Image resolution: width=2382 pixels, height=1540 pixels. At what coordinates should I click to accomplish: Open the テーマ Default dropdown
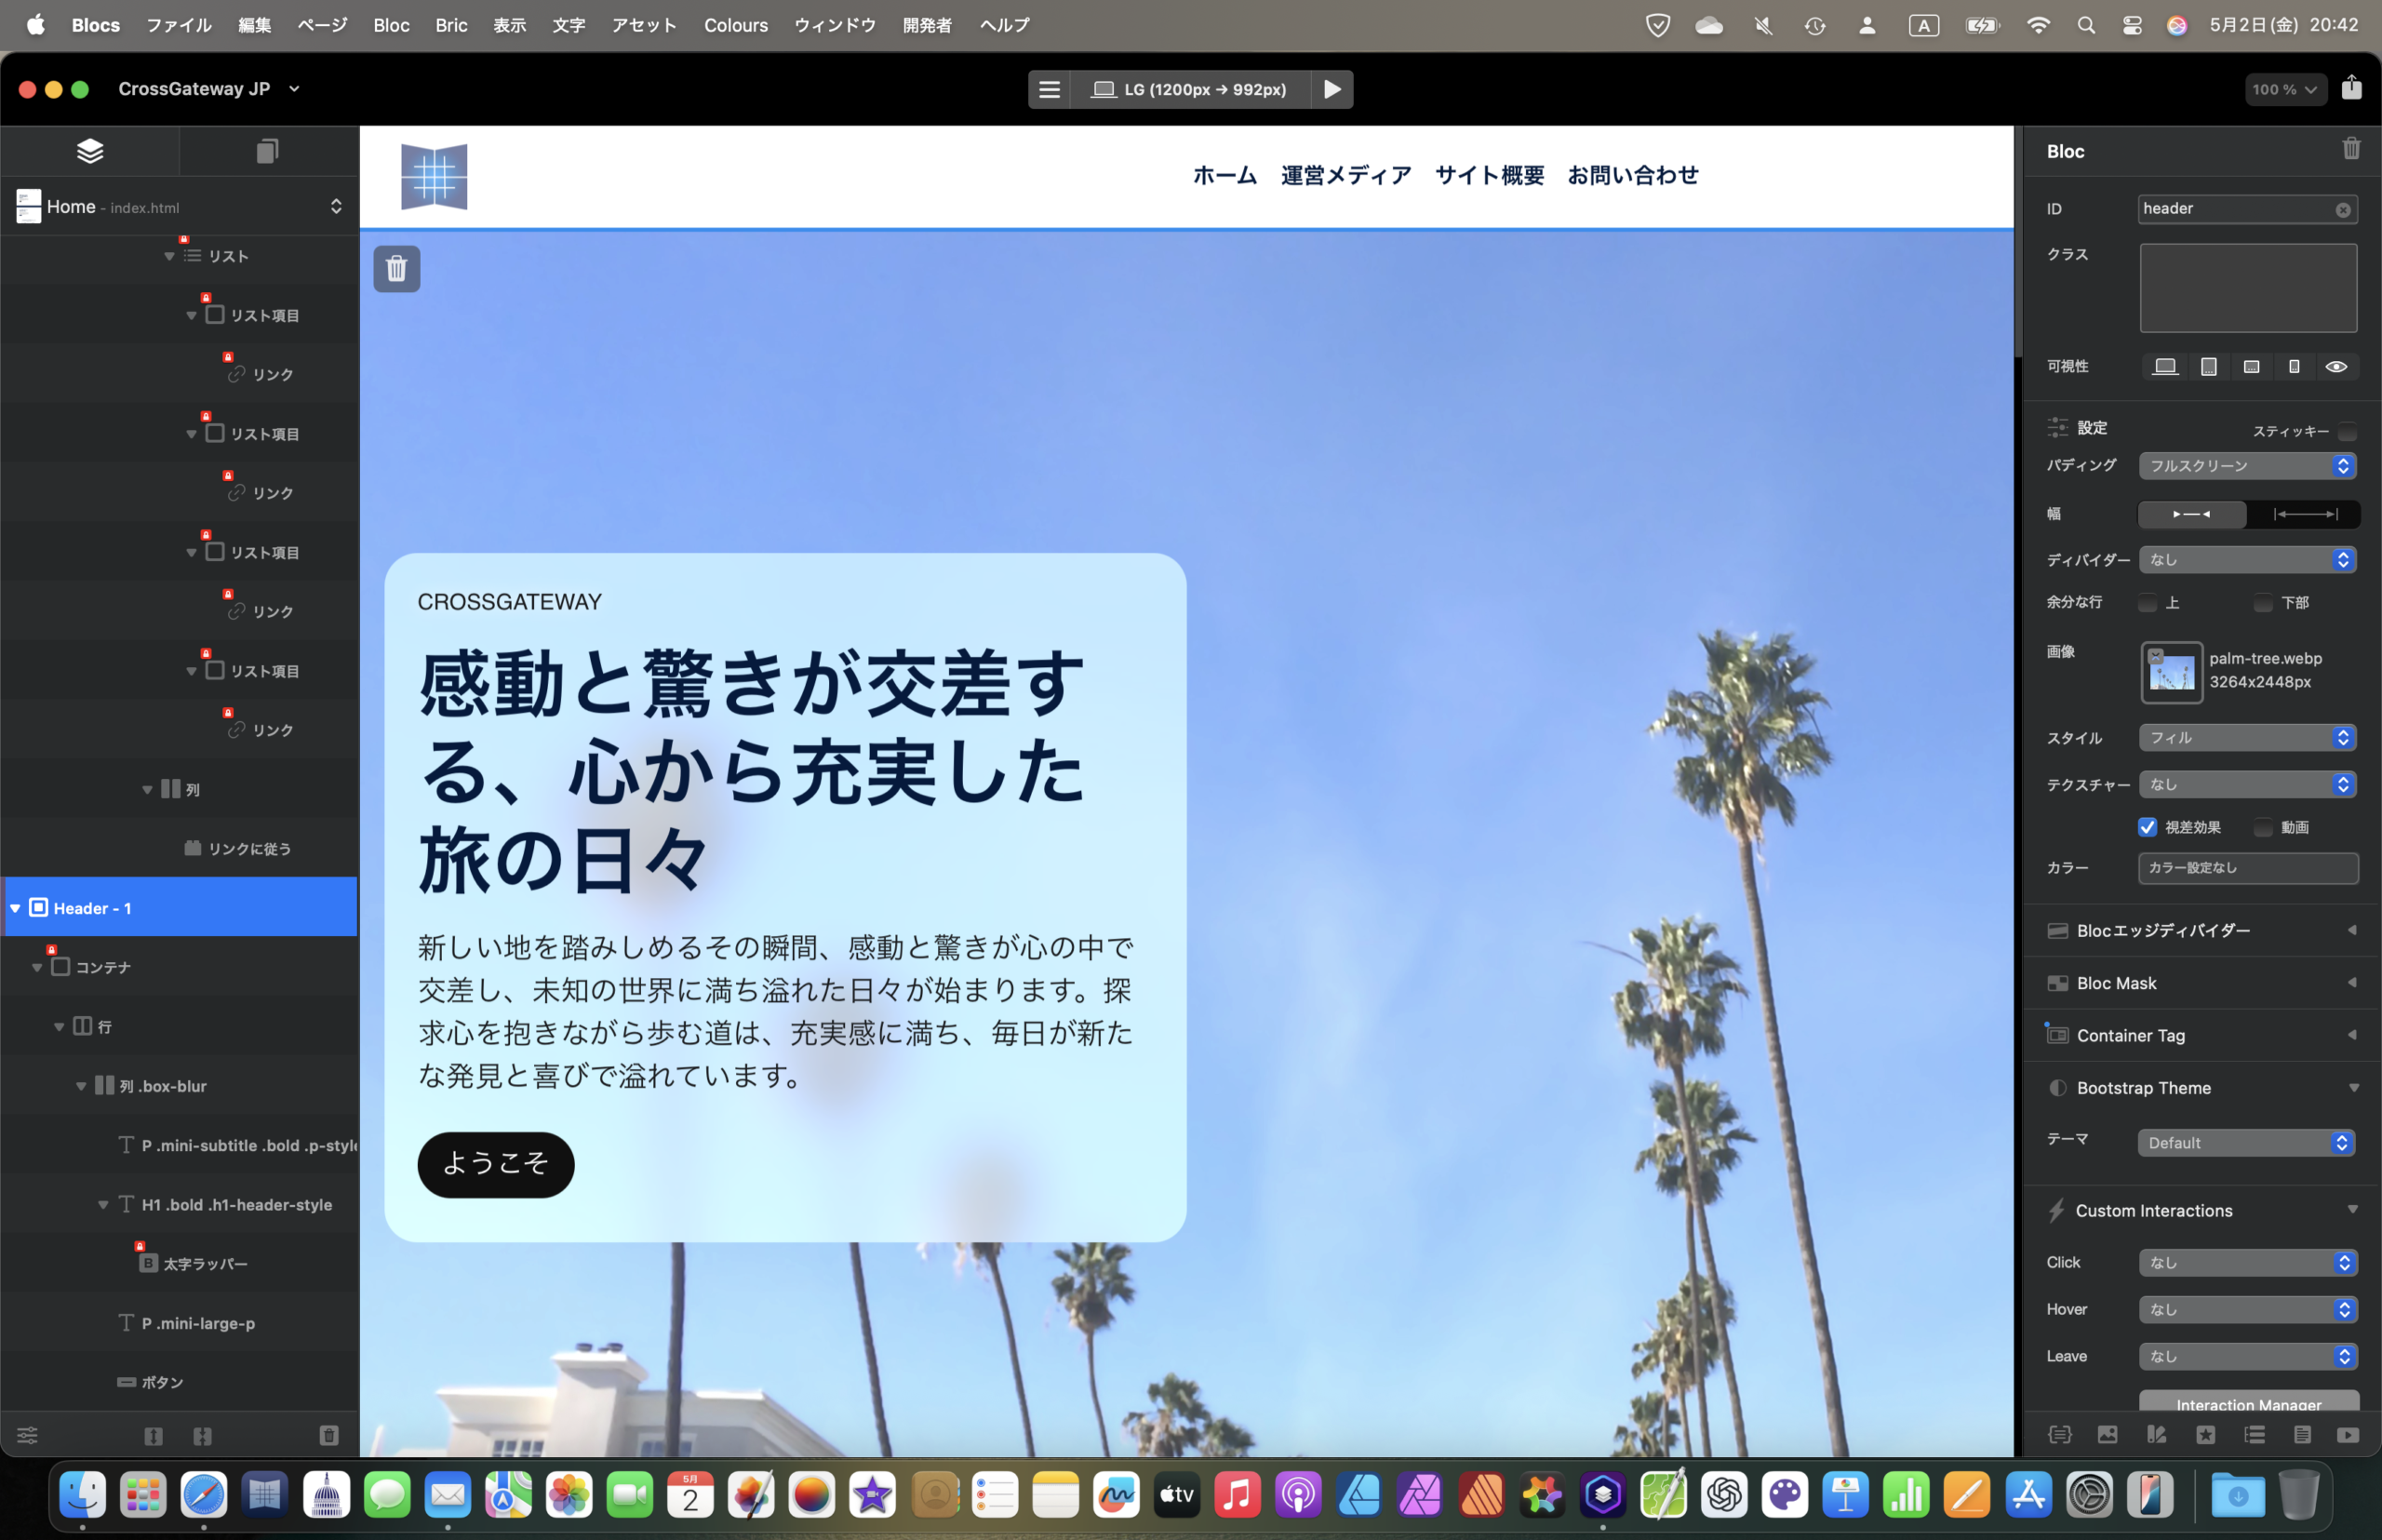click(2246, 1143)
